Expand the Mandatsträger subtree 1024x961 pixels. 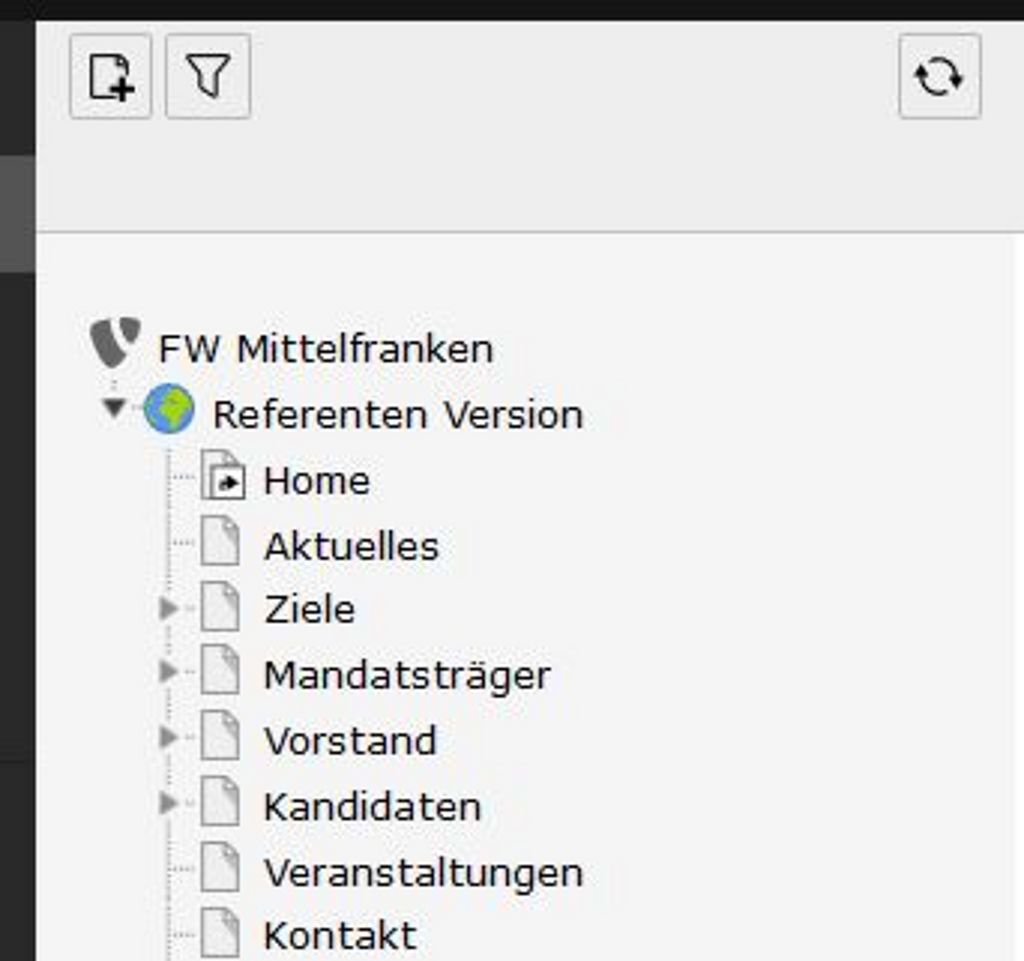tap(168, 671)
